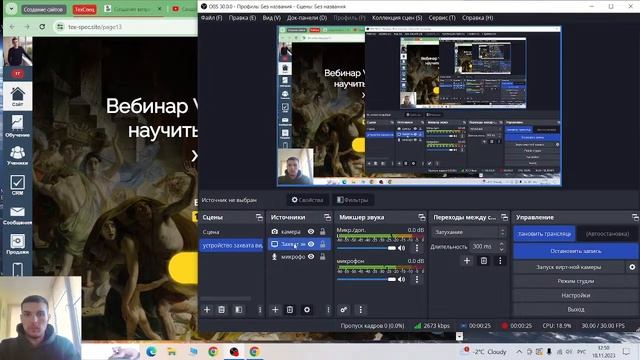Screen dimensions: 640x360
Task: Open Правка menu in OBS
Action: click(x=242, y=18)
